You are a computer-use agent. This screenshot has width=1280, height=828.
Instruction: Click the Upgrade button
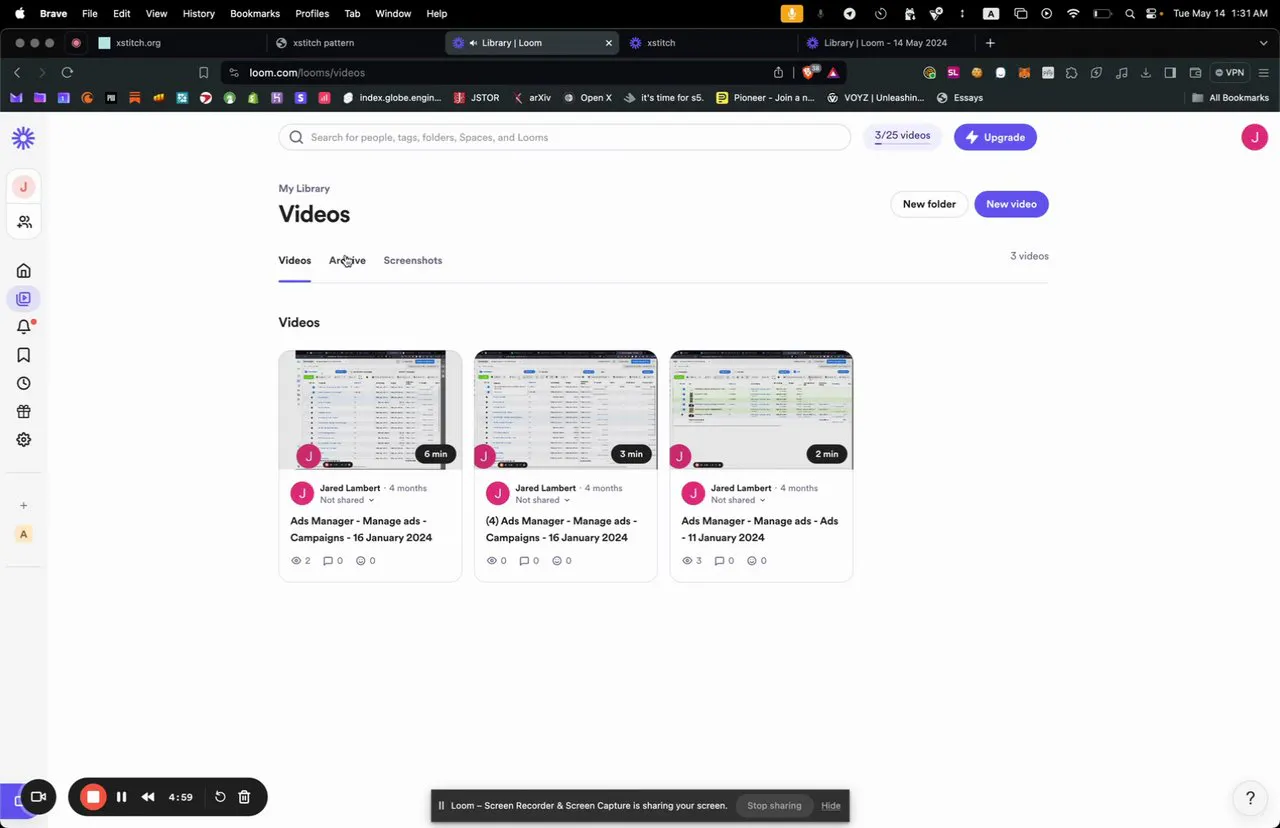click(x=995, y=137)
